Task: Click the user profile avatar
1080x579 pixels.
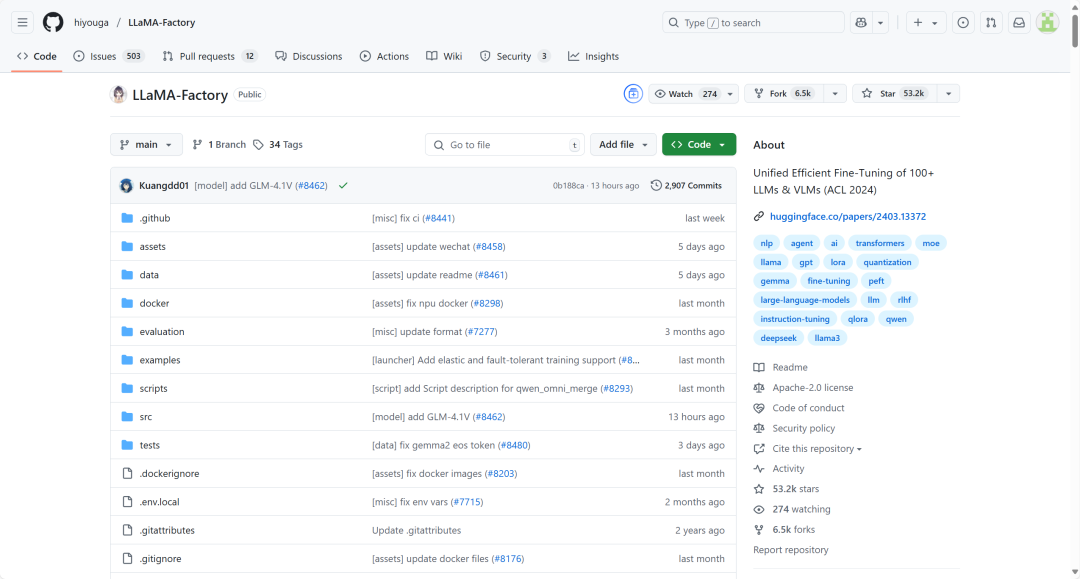Action: coord(1047,22)
